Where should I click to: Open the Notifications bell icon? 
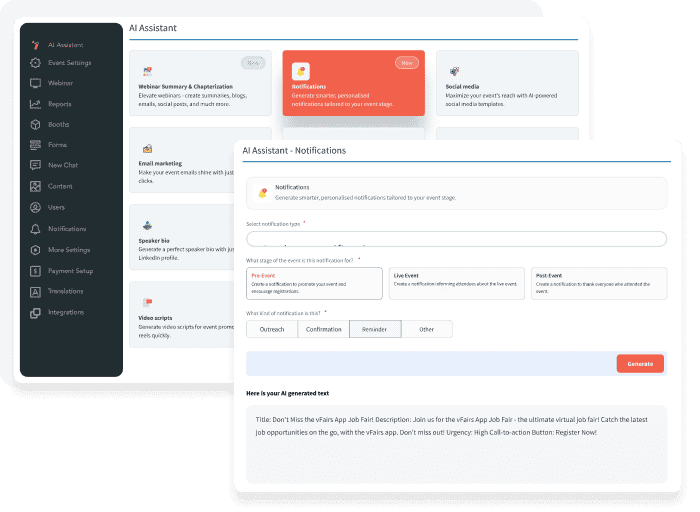(x=36, y=229)
